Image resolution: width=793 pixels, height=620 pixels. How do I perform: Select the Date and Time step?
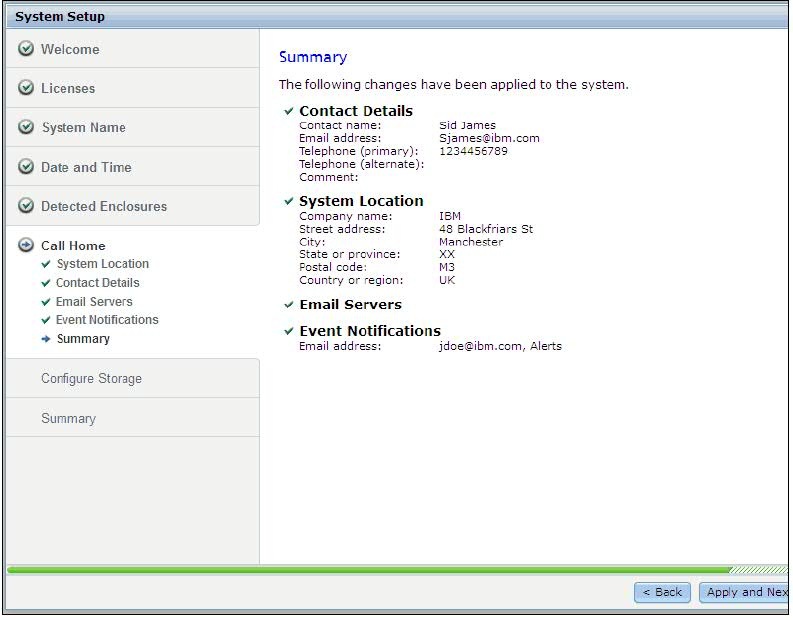tap(133, 167)
